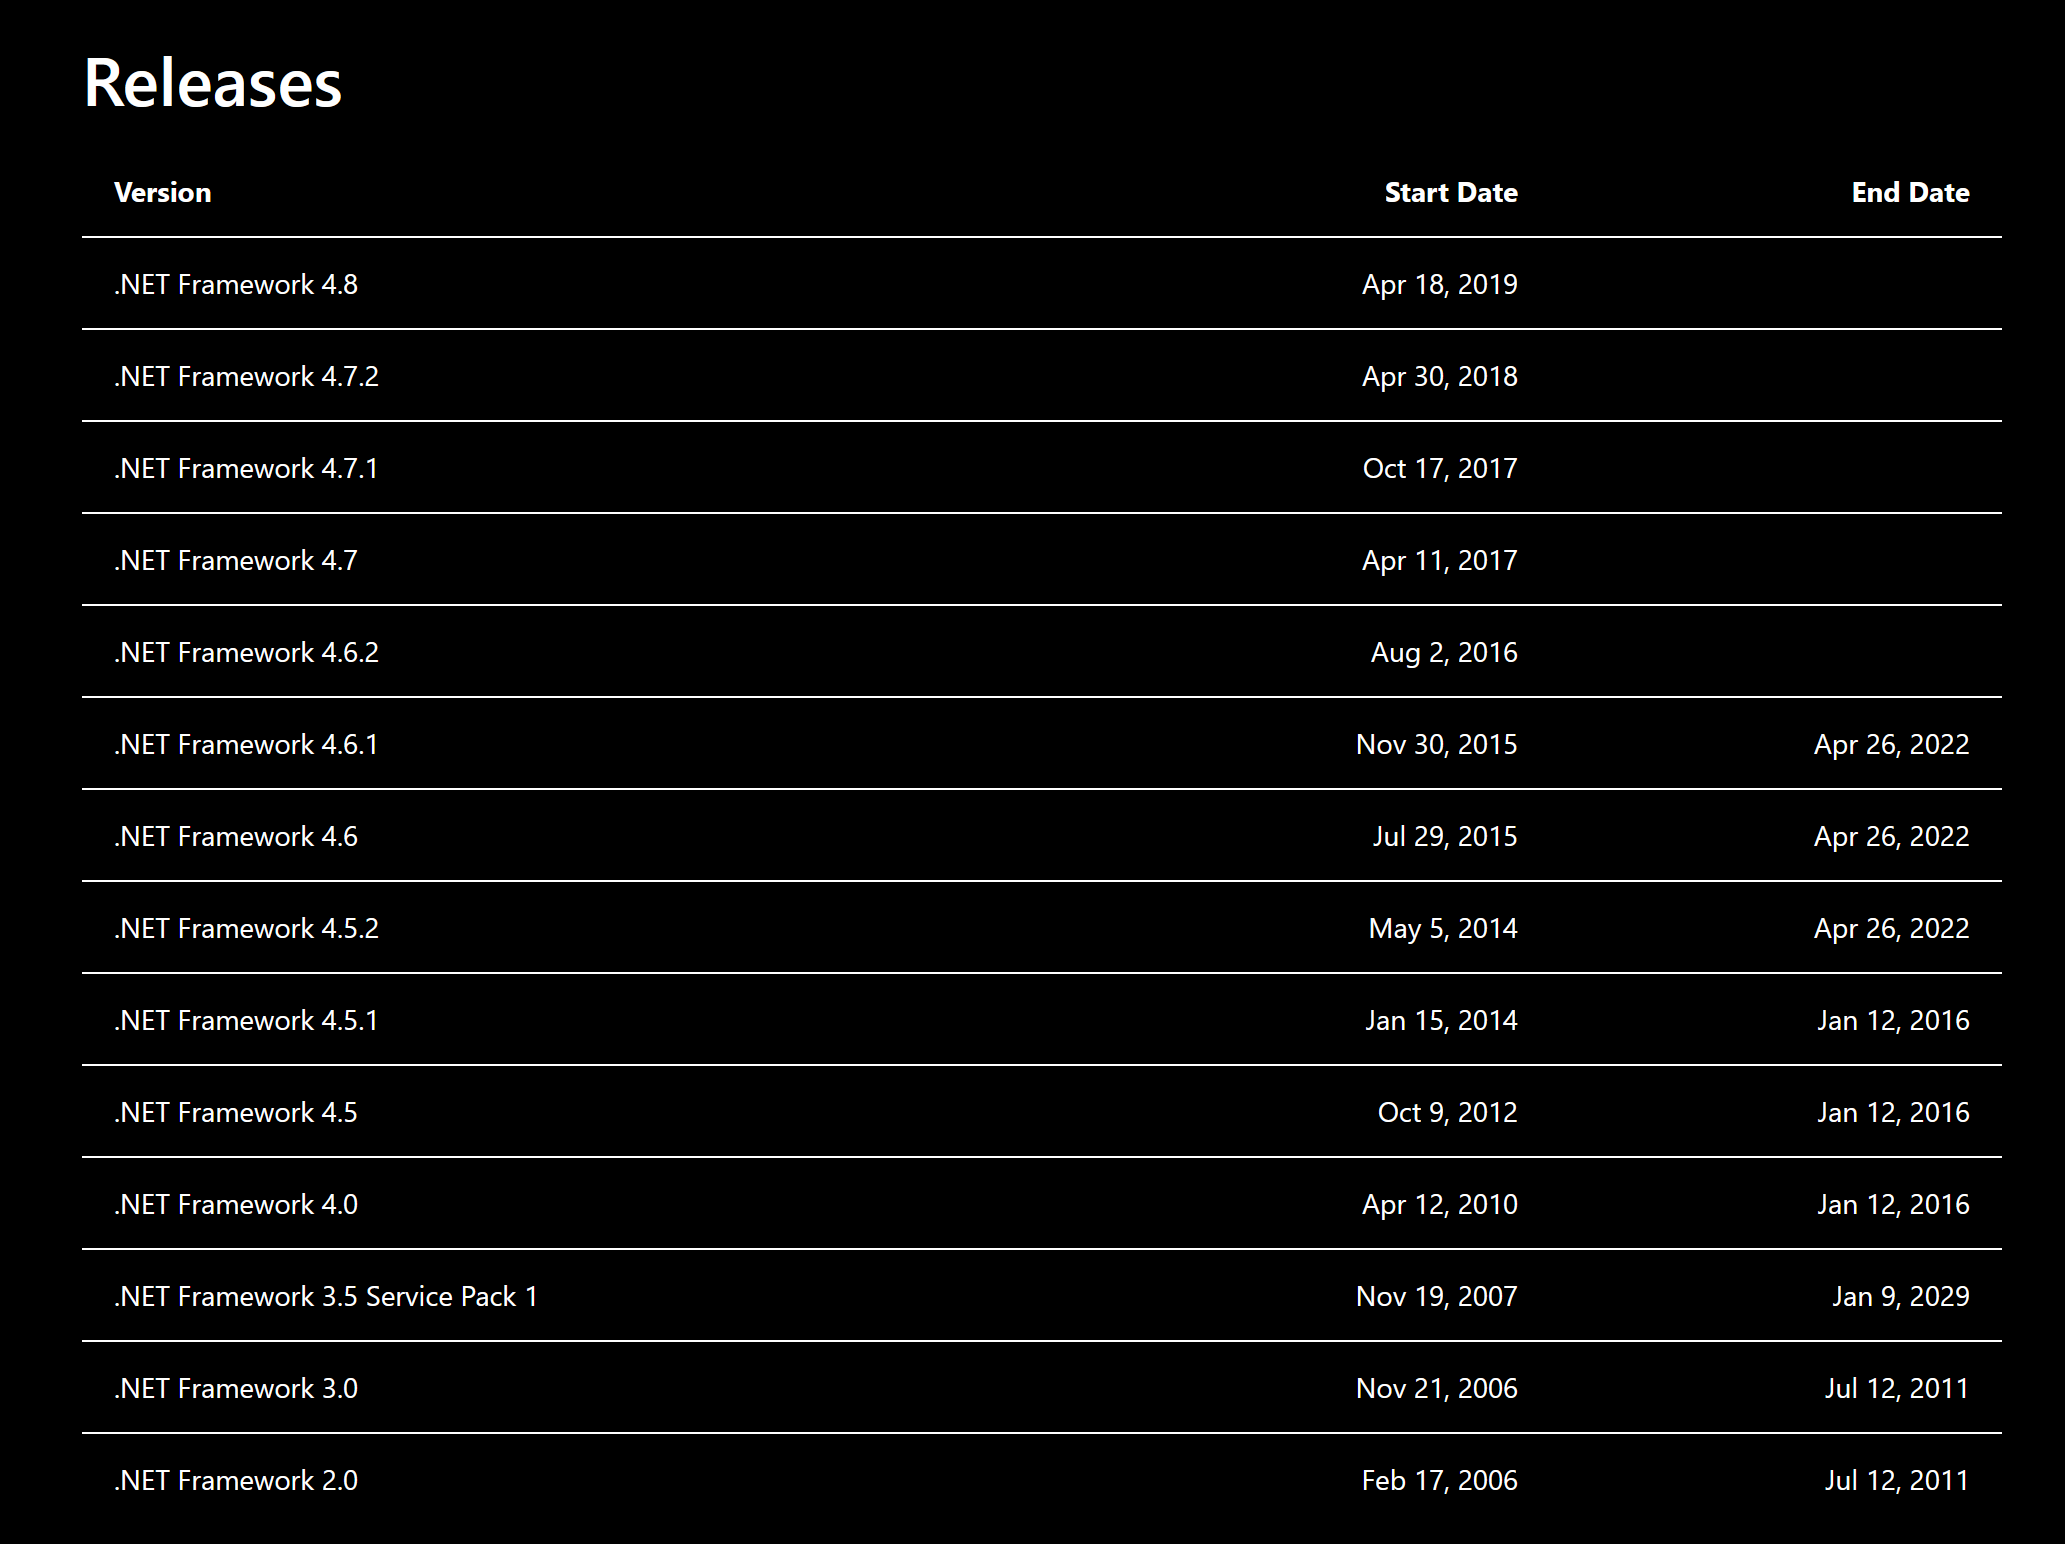Click the End Date column header
This screenshot has height=1544, width=2065.
pyautogui.click(x=1910, y=192)
